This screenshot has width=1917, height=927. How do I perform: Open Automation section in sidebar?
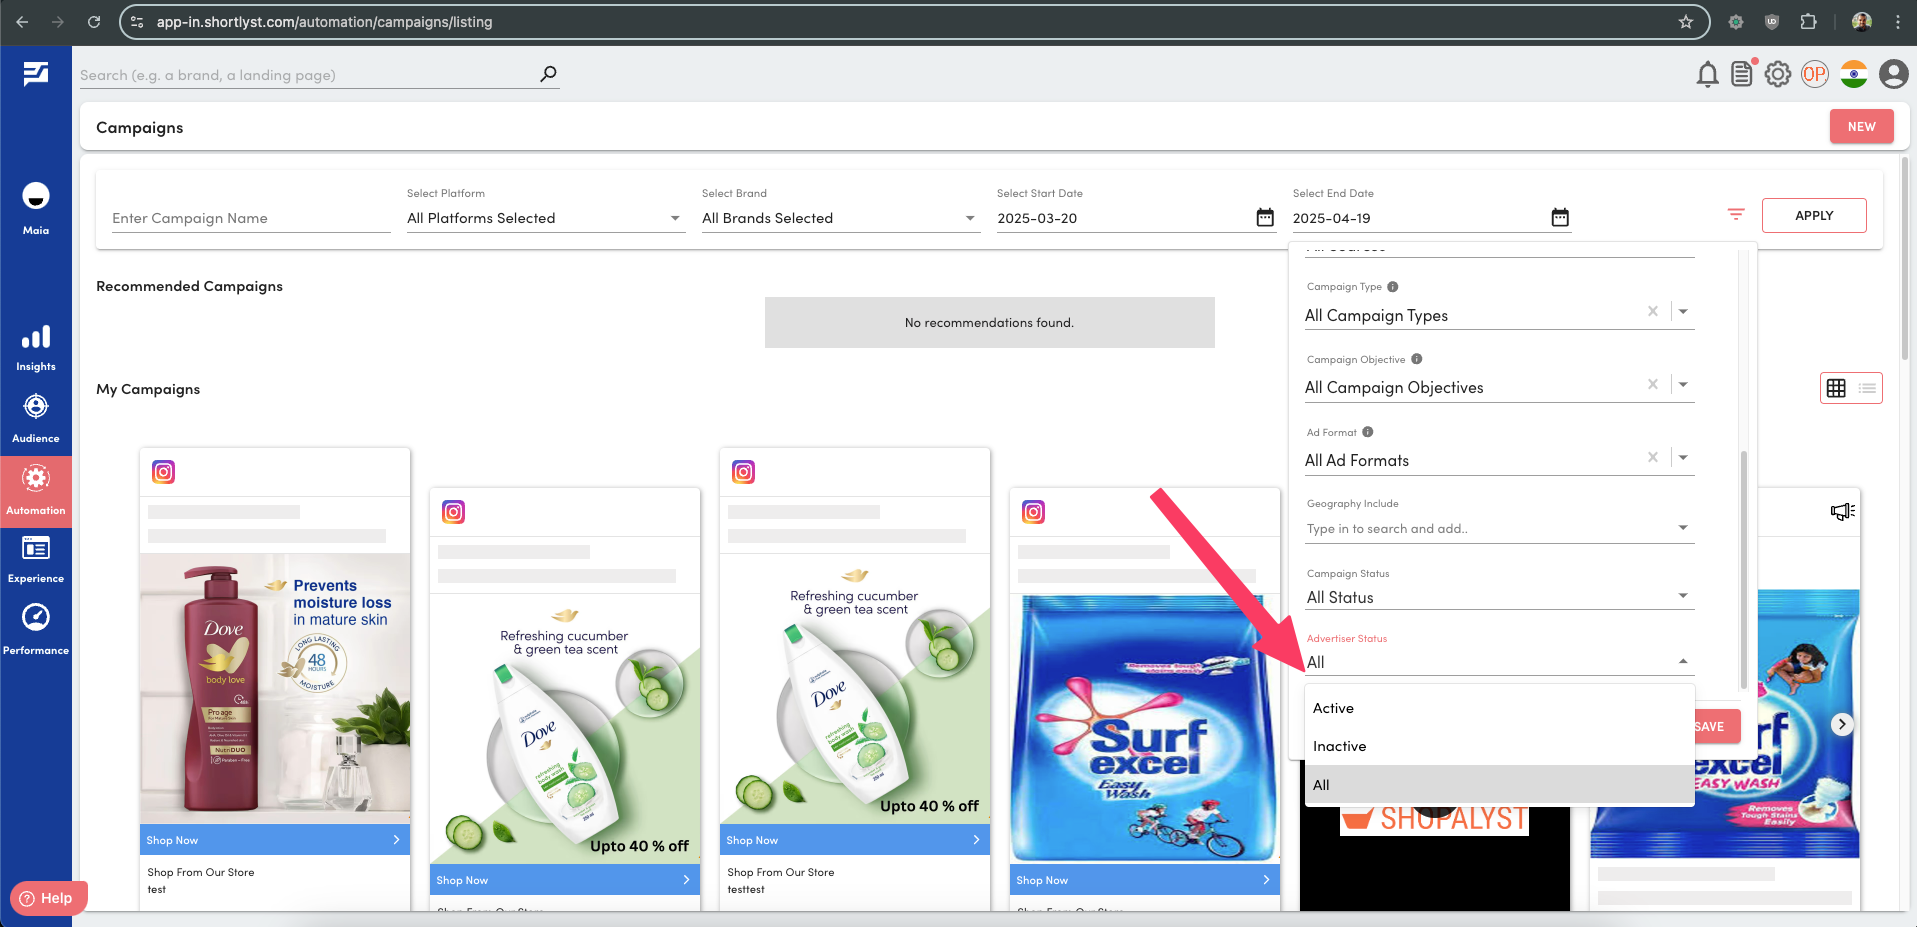[x=36, y=490]
